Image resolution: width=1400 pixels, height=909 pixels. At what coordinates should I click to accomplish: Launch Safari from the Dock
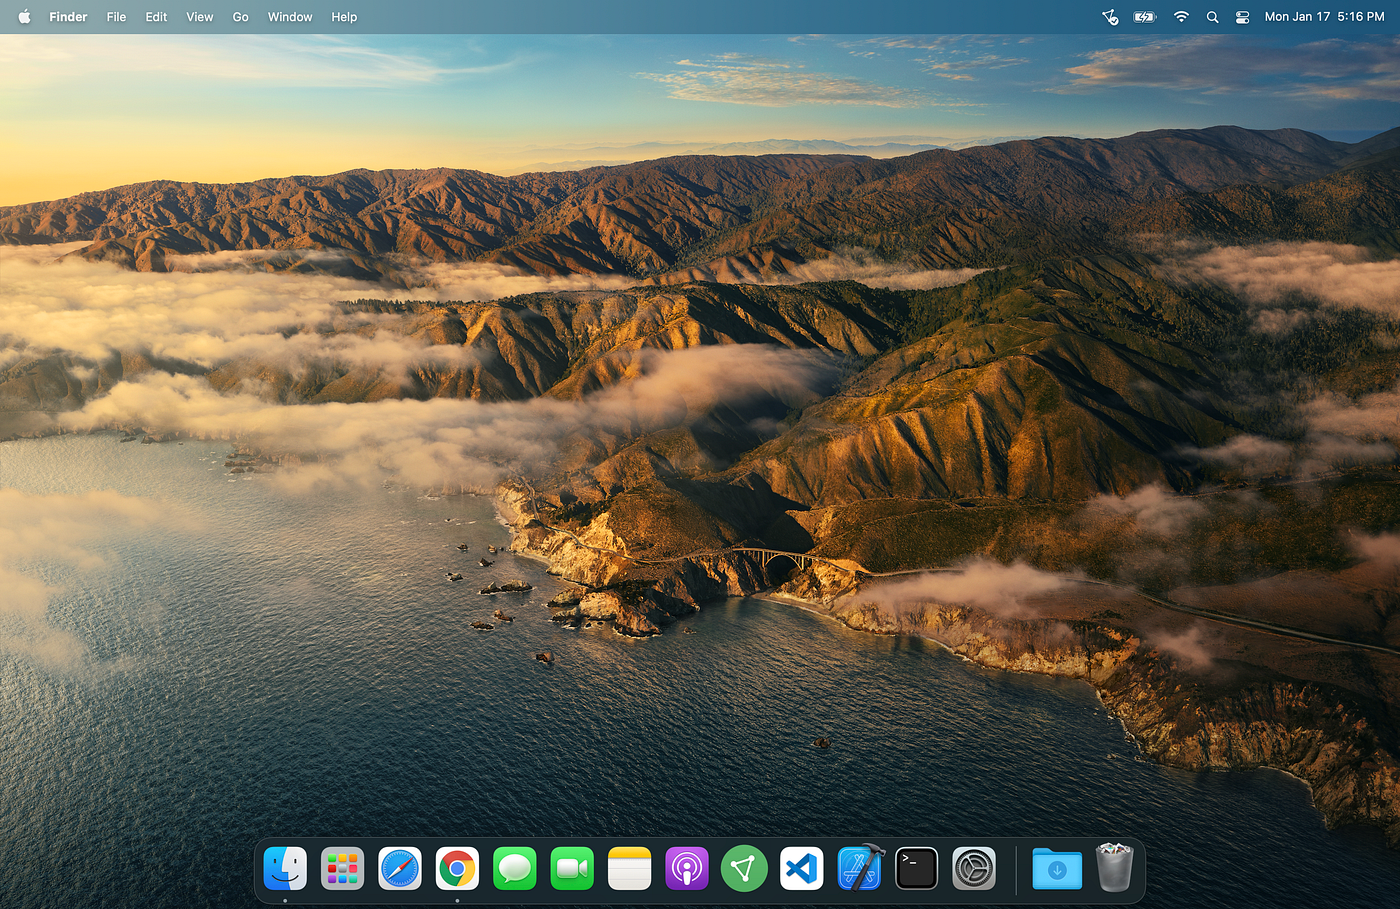pyautogui.click(x=400, y=868)
